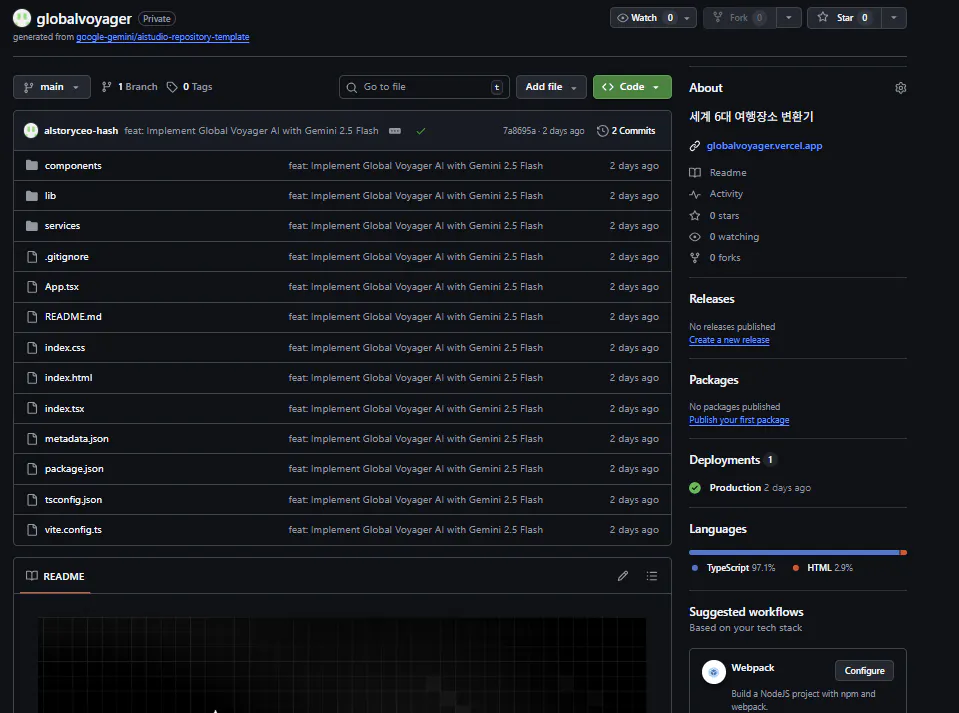Star the globalvoyager repository
959x713 pixels.
click(844, 18)
